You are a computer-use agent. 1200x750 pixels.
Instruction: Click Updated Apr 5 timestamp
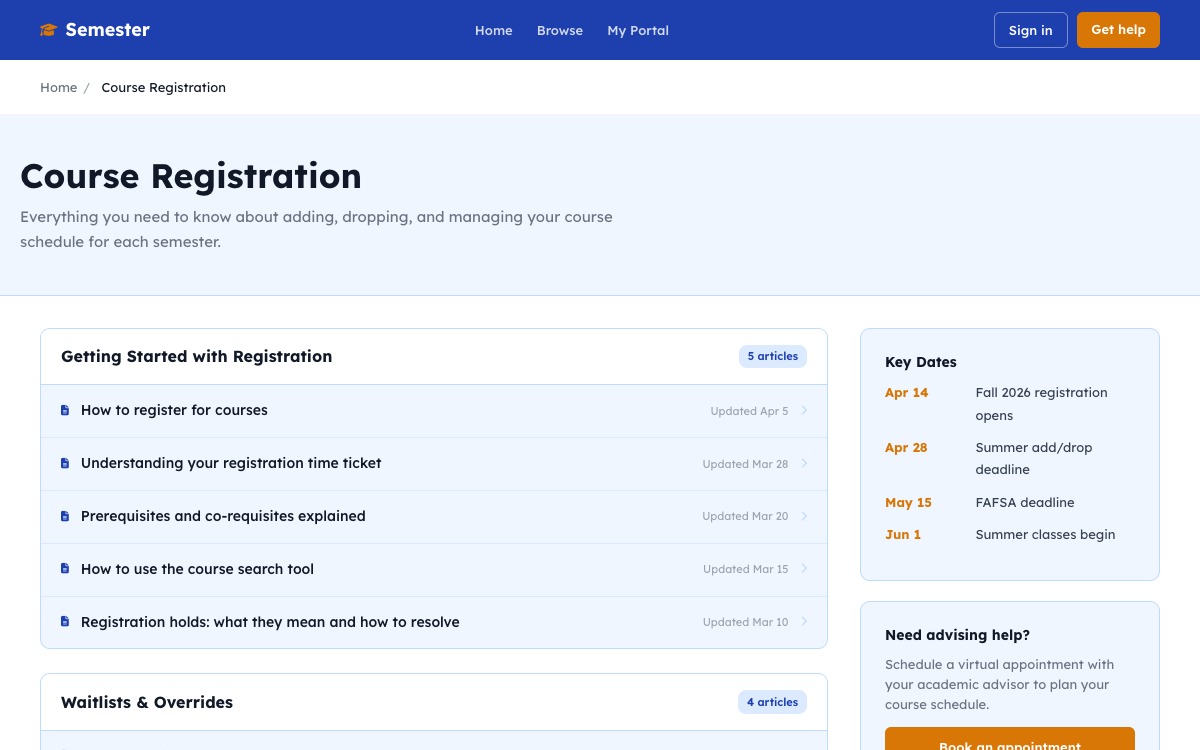click(749, 411)
